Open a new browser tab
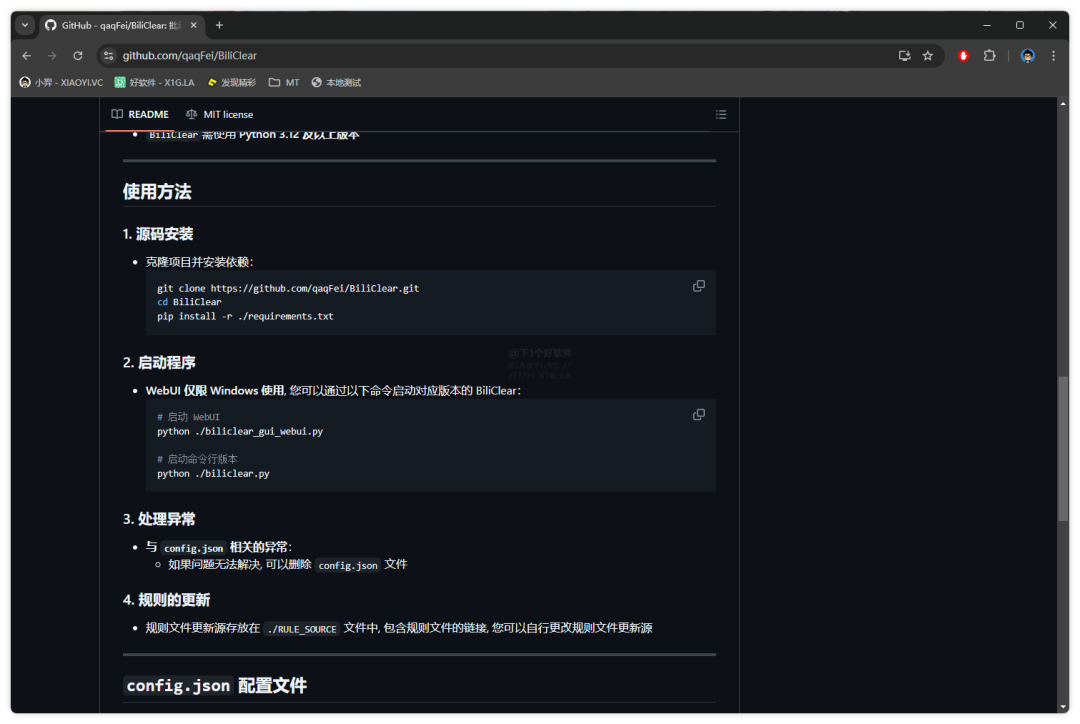1080x724 pixels. pyautogui.click(x=219, y=25)
